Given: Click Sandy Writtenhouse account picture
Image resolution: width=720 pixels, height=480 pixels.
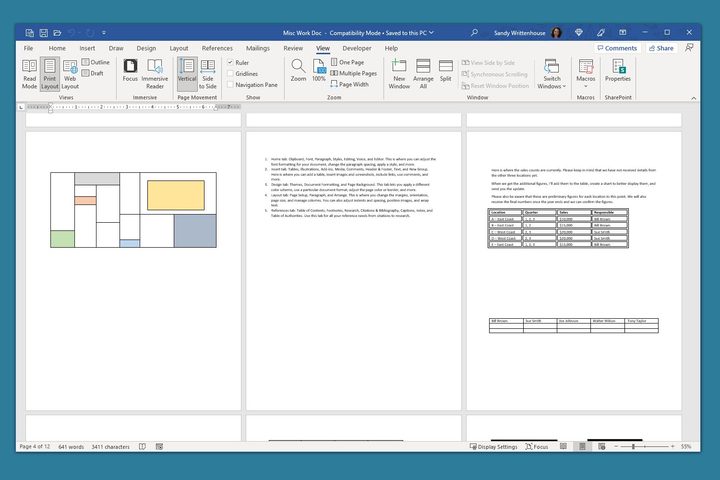Looking at the screenshot, I should point(557,33).
